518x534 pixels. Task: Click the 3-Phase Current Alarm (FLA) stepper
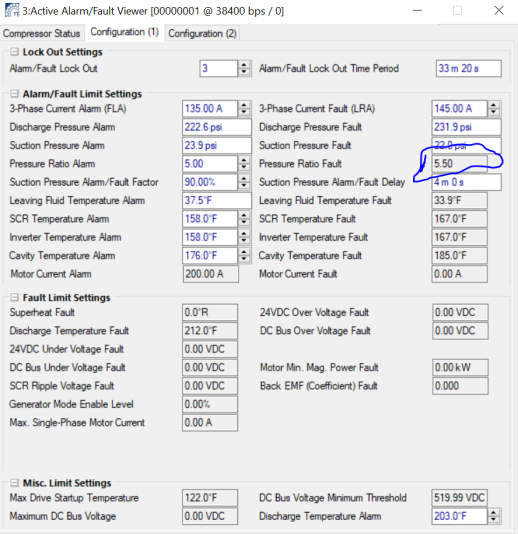point(244,109)
